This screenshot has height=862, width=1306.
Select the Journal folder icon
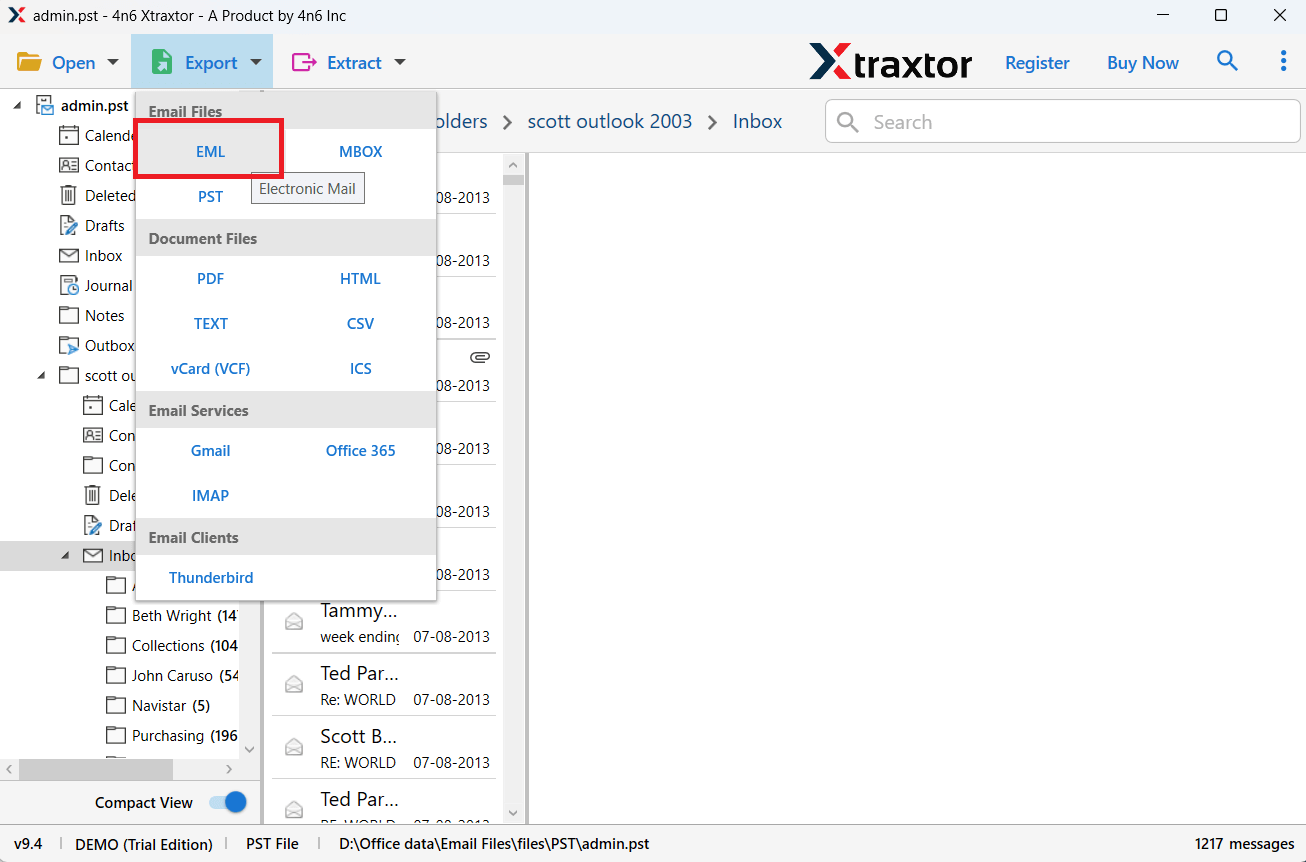pyautogui.click(x=68, y=285)
